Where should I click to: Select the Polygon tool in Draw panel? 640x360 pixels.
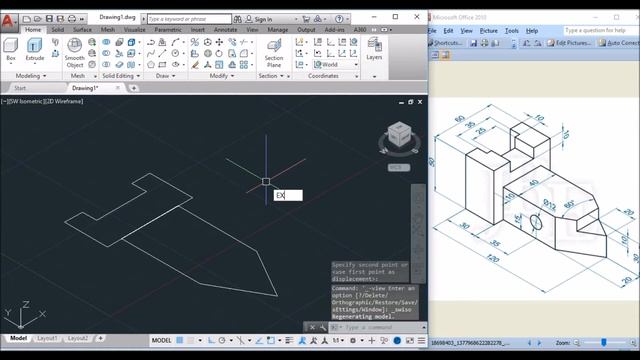151,64
